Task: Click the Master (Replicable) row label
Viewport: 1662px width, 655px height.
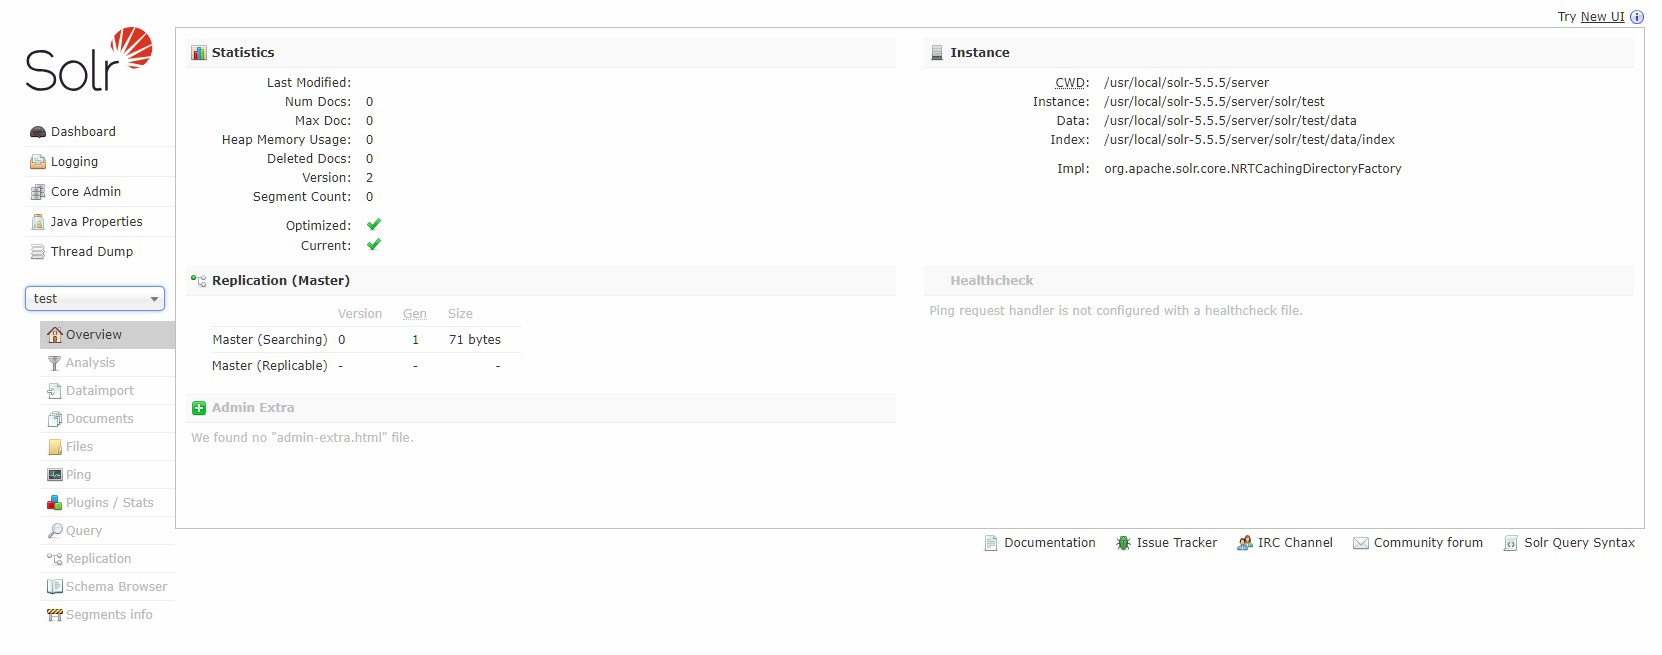Action: 270,366
